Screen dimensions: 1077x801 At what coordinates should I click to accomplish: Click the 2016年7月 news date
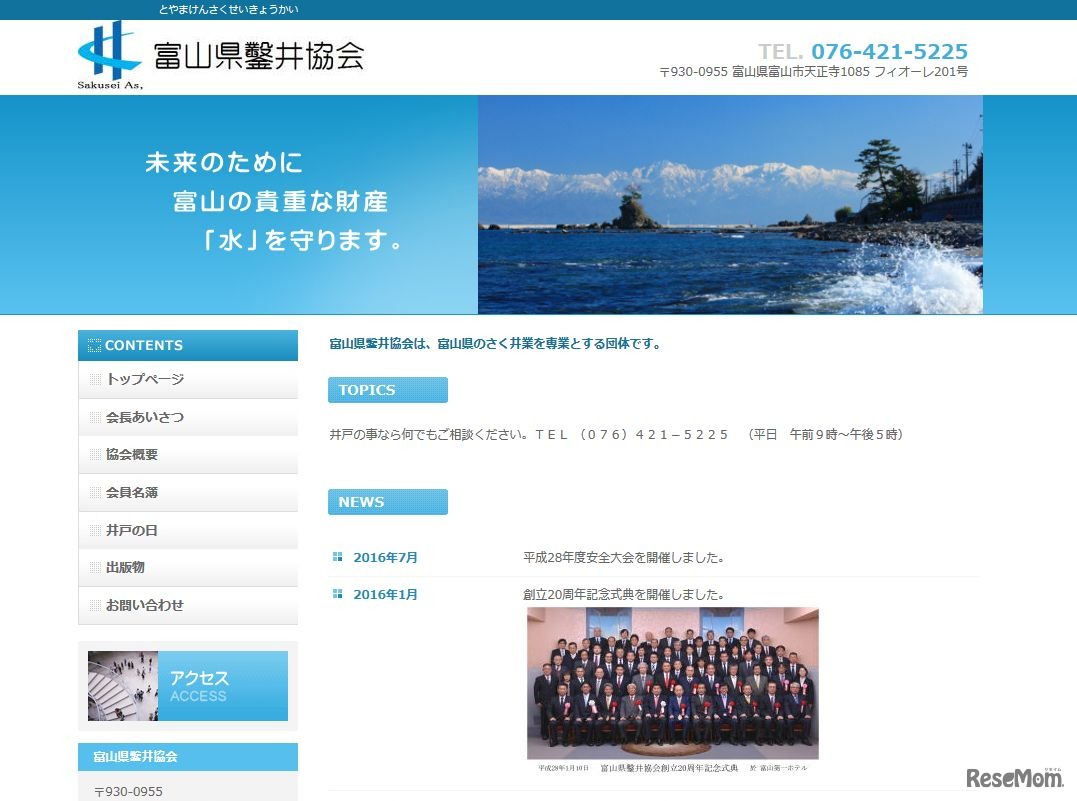click(x=385, y=557)
